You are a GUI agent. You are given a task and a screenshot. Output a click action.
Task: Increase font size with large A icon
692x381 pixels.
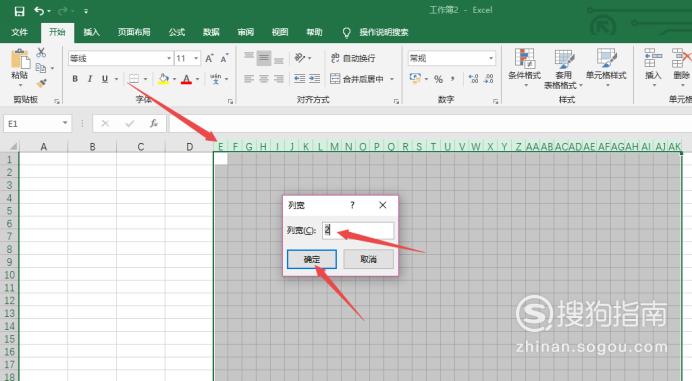(209, 58)
